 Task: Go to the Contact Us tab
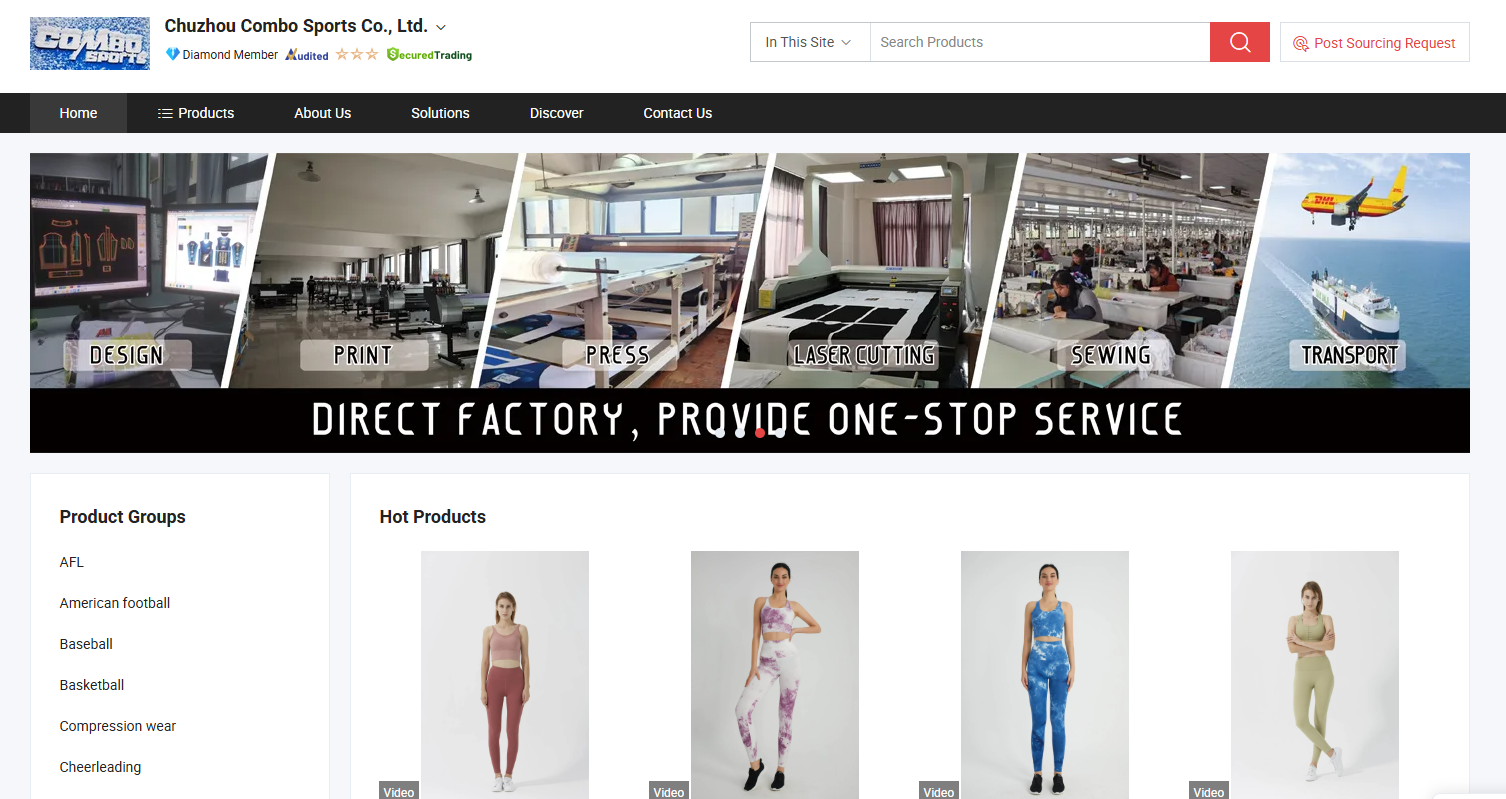[x=678, y=113]
